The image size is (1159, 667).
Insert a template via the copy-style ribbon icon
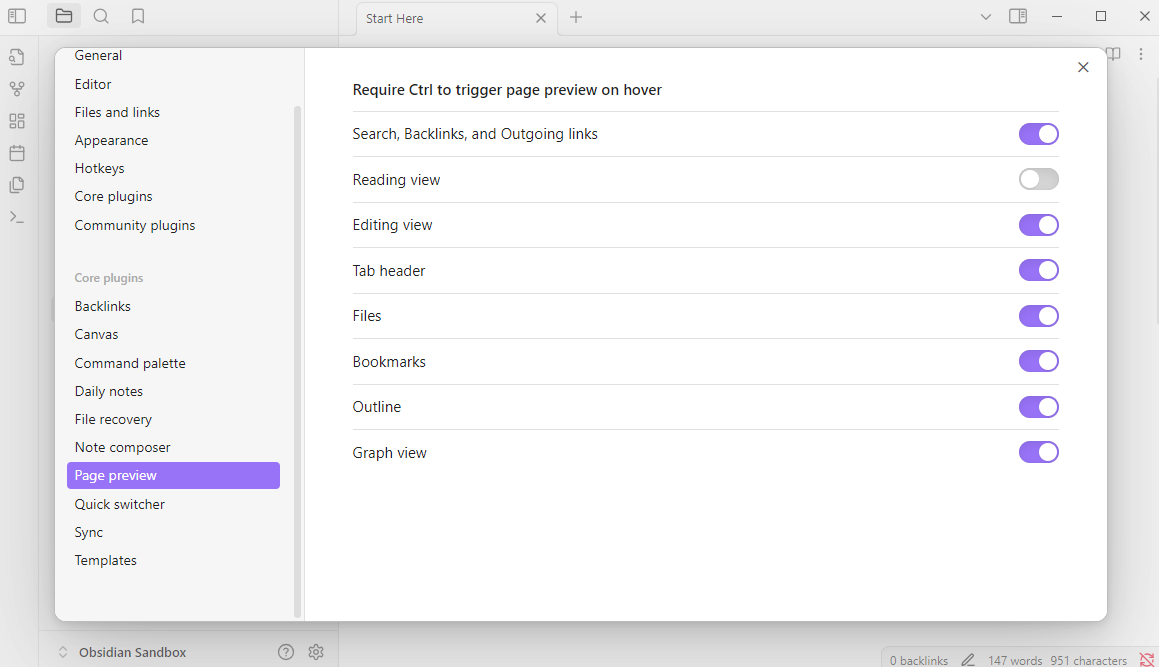point(16,184)
